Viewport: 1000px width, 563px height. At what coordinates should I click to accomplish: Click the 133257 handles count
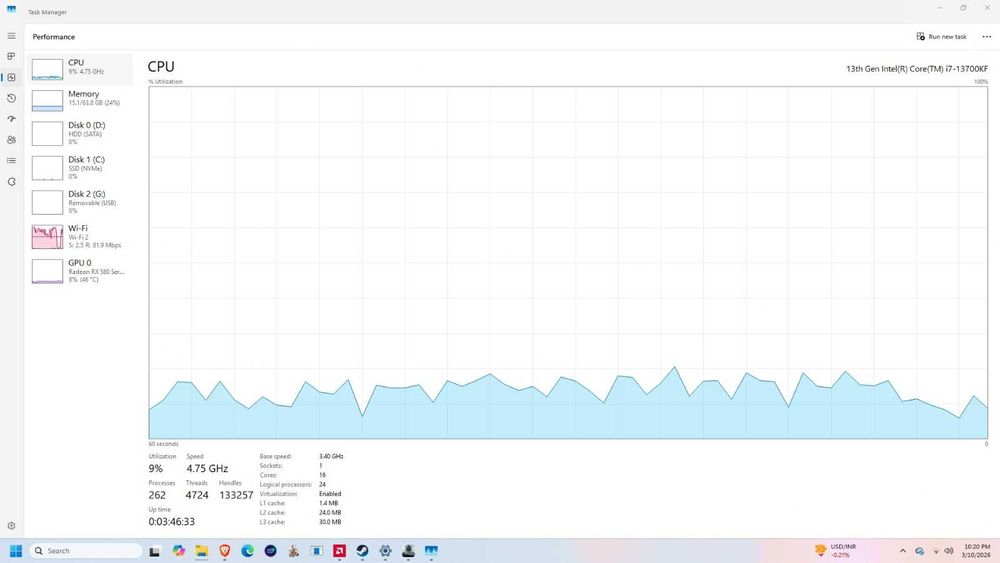coord(236,495)
